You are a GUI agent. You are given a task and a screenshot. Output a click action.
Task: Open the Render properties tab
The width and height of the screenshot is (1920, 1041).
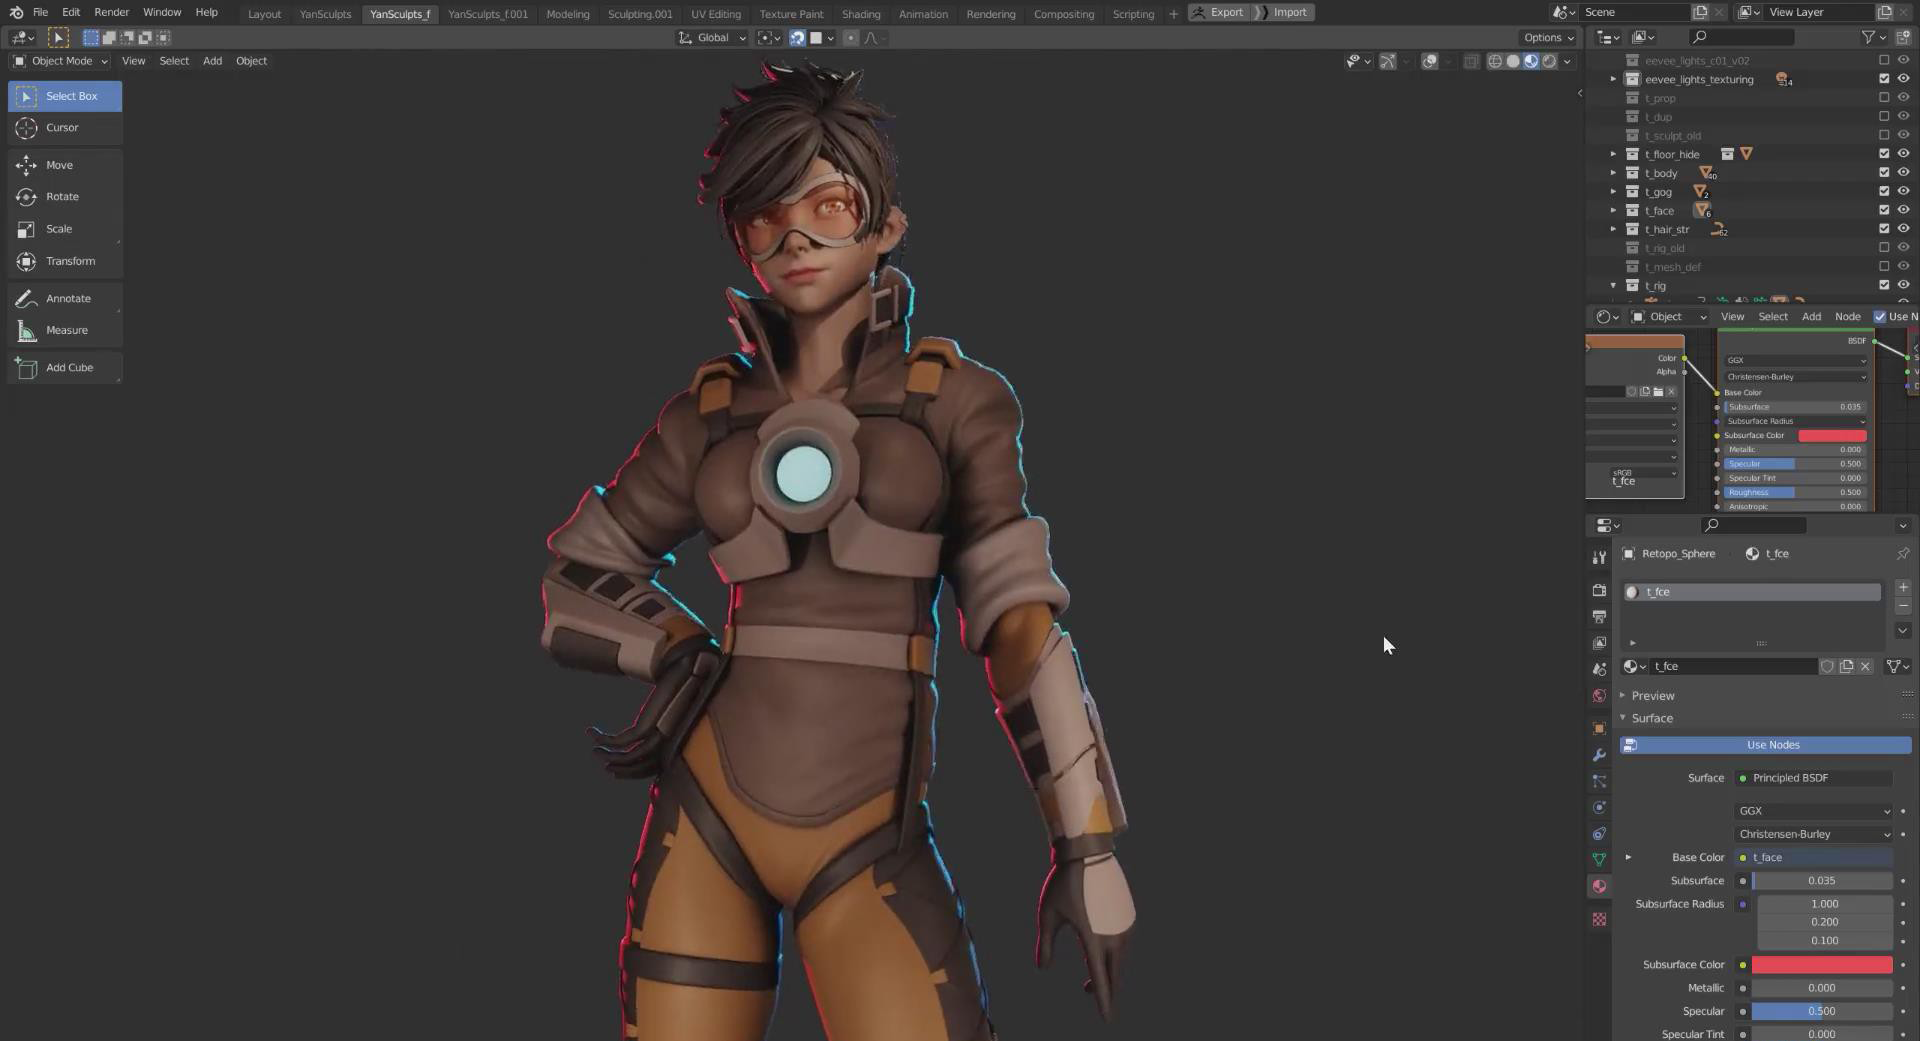(x=1599, y=590)
